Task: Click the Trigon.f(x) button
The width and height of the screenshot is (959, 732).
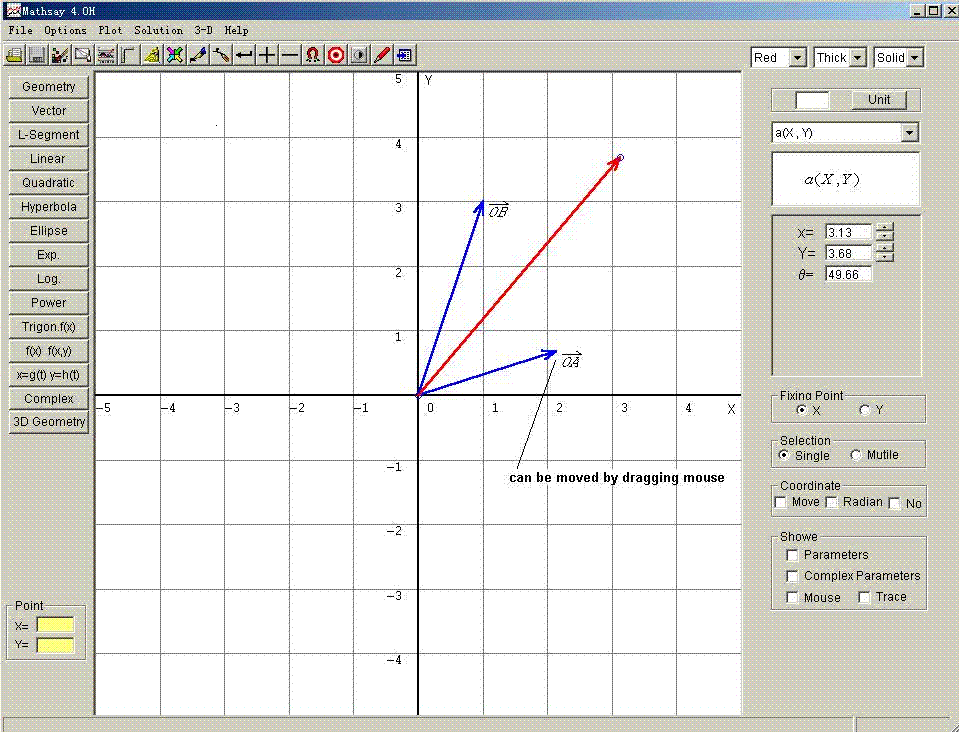Action: point(49,327)
